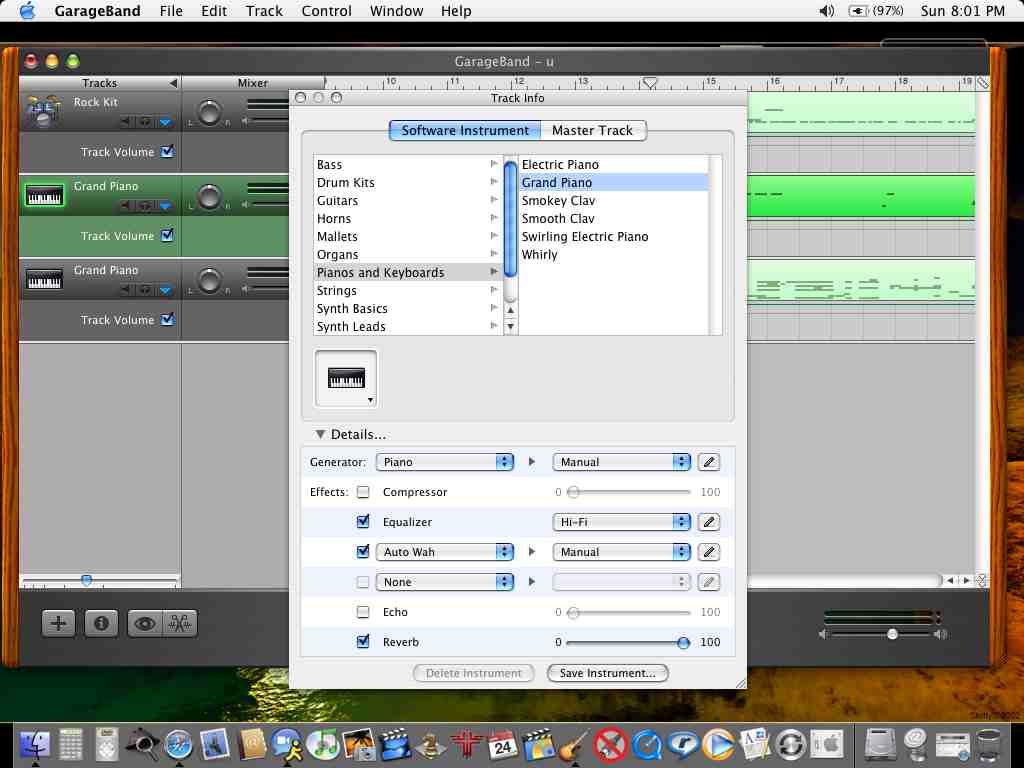1024x768 pixels.
Task: Click the category list scroll down arrow
Action: coord(511,327)
